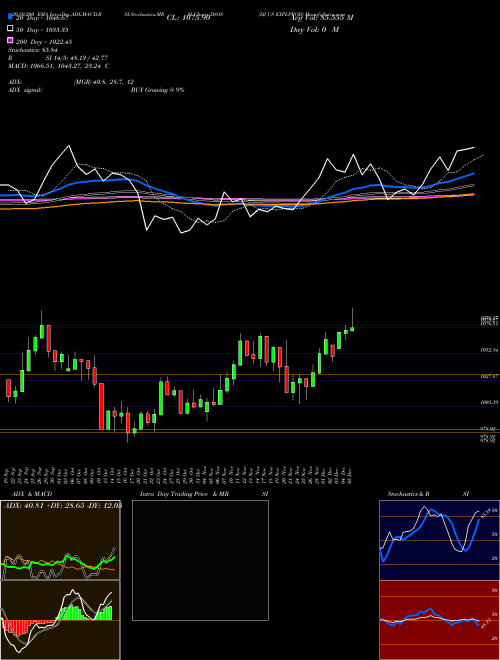The height and width of the screenshot is (660, 500).
Task: Click the tall red candle at the October low
Action: pyautogui.click(x=101, y=406)
